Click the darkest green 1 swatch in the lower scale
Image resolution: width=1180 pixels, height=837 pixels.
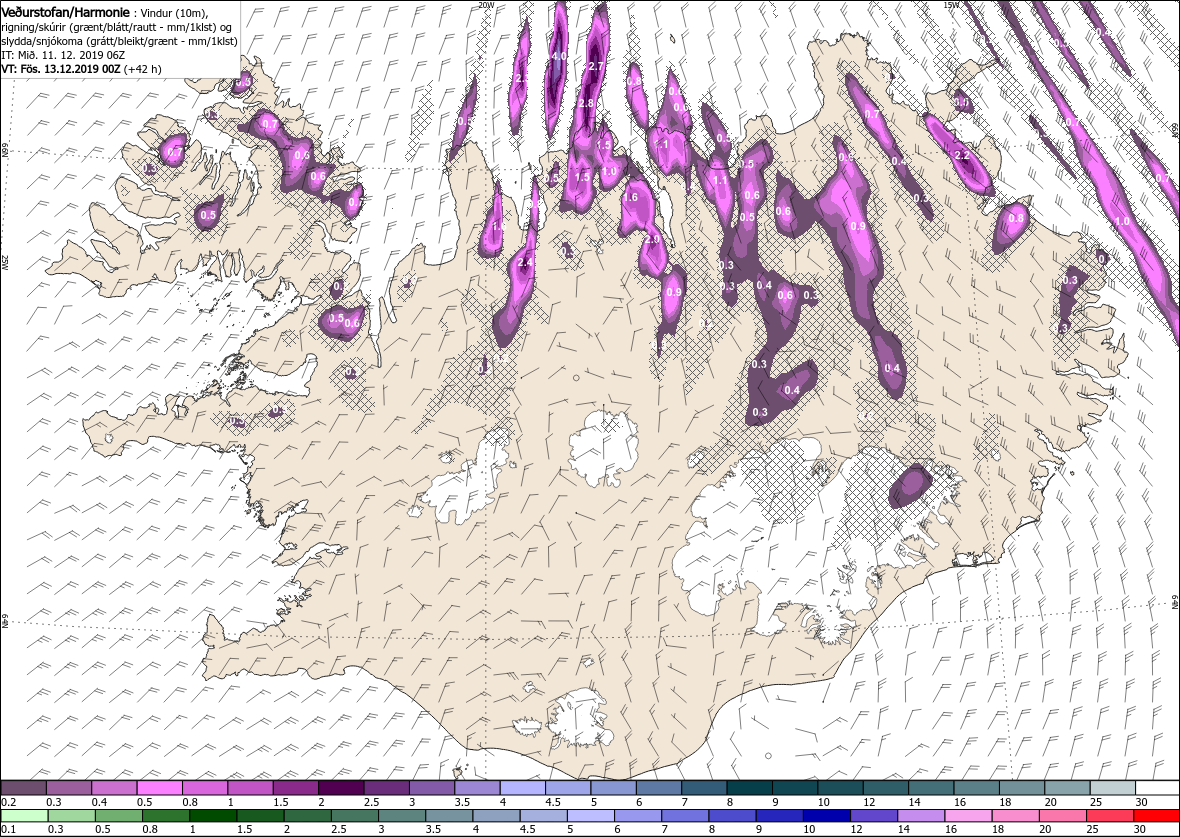tap(213, 817)
